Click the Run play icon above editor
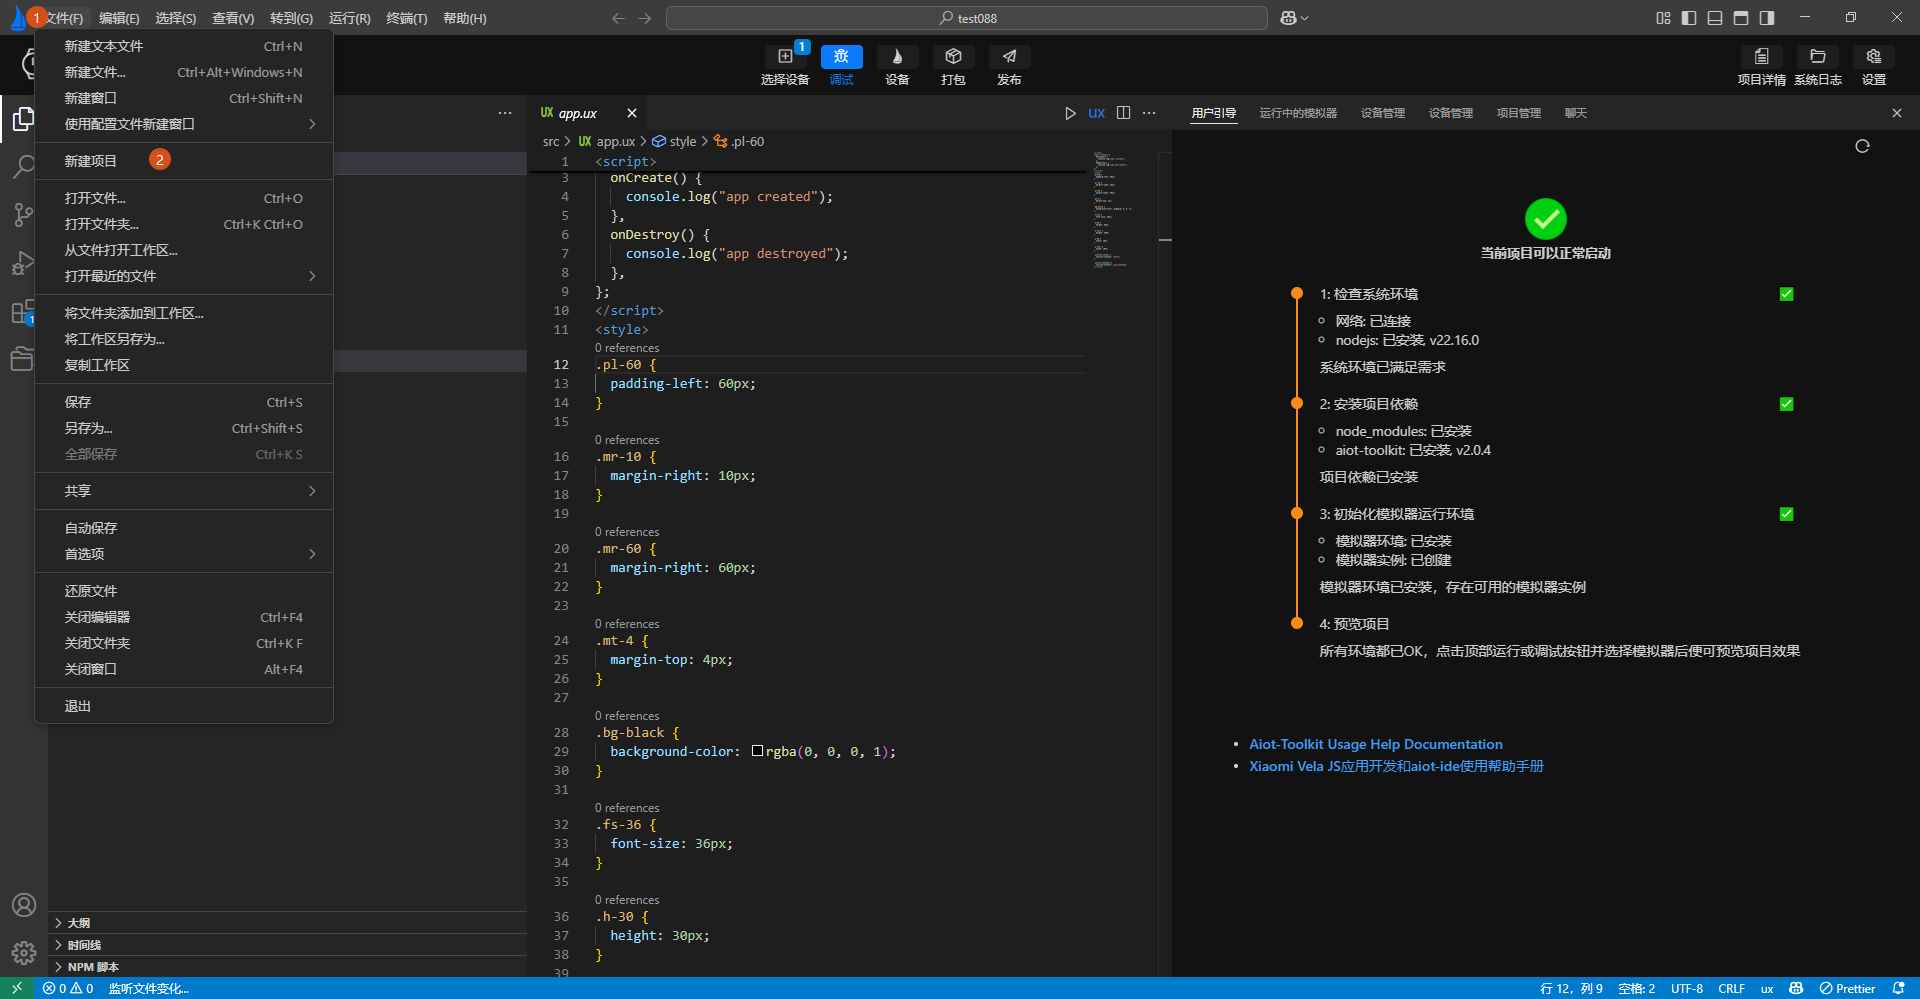 1070,113
